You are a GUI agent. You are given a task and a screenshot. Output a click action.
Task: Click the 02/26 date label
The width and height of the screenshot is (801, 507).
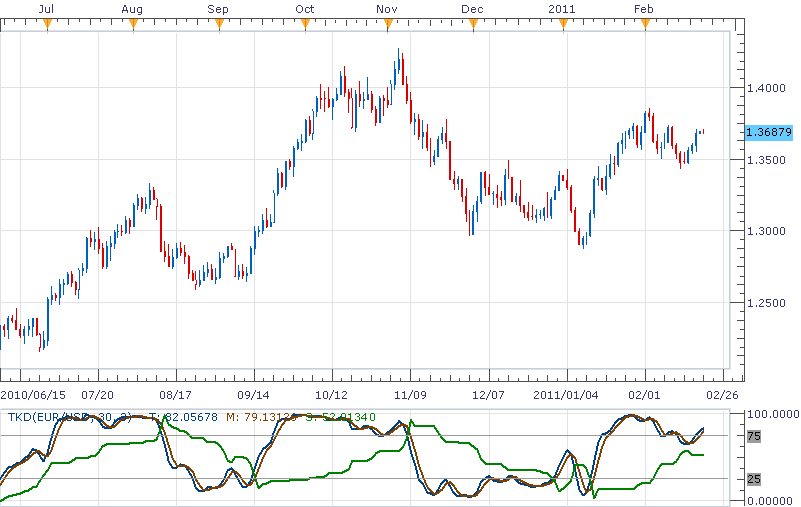[722, 395]
